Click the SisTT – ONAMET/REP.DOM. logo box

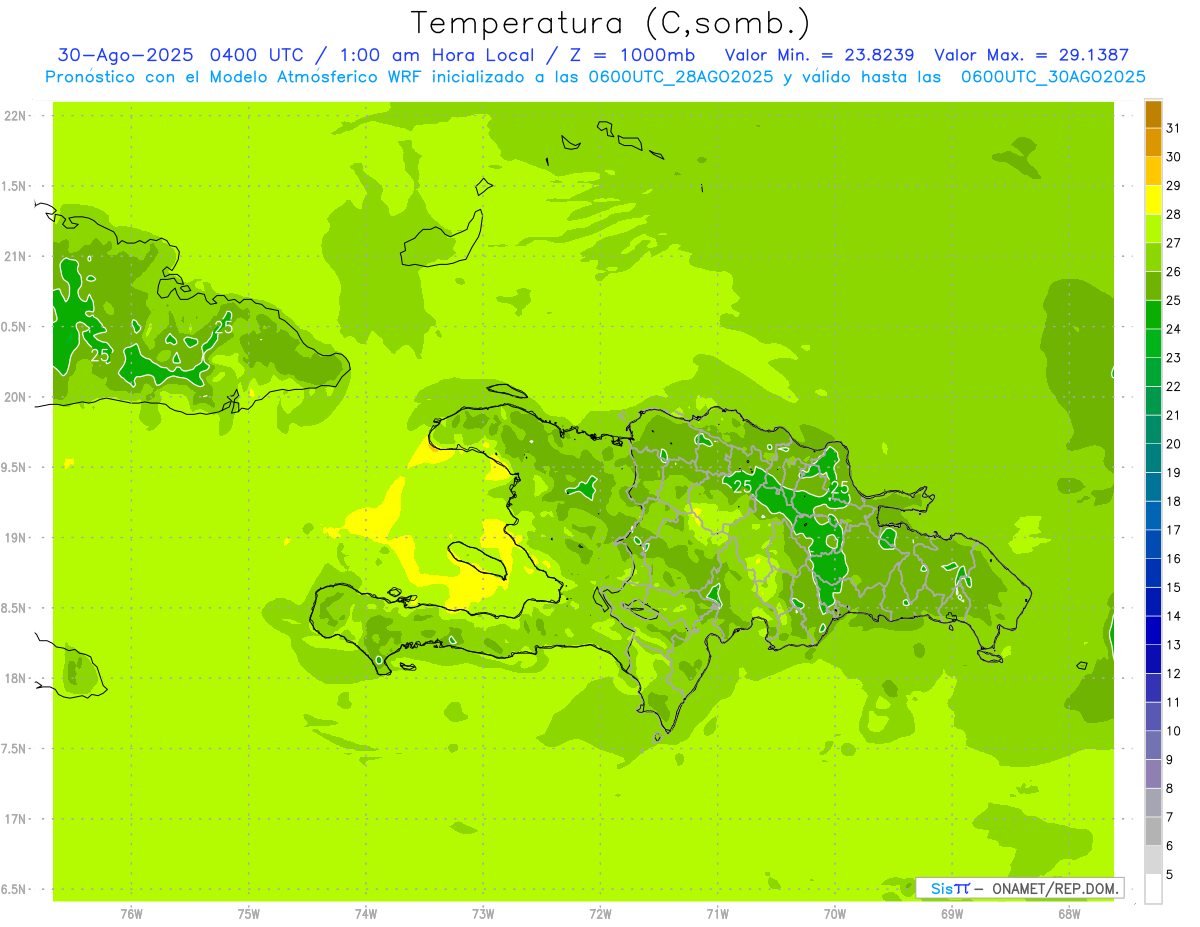click(x=1019, y=888)
